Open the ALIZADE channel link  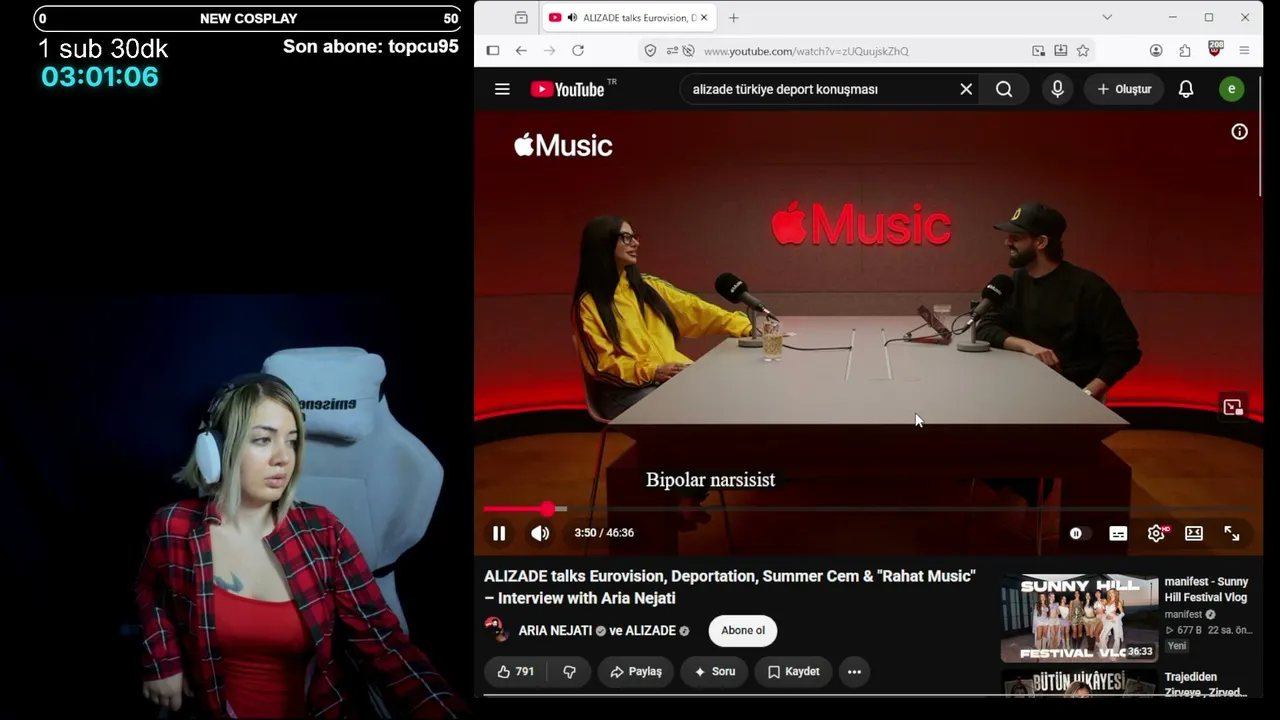point(650,631)
